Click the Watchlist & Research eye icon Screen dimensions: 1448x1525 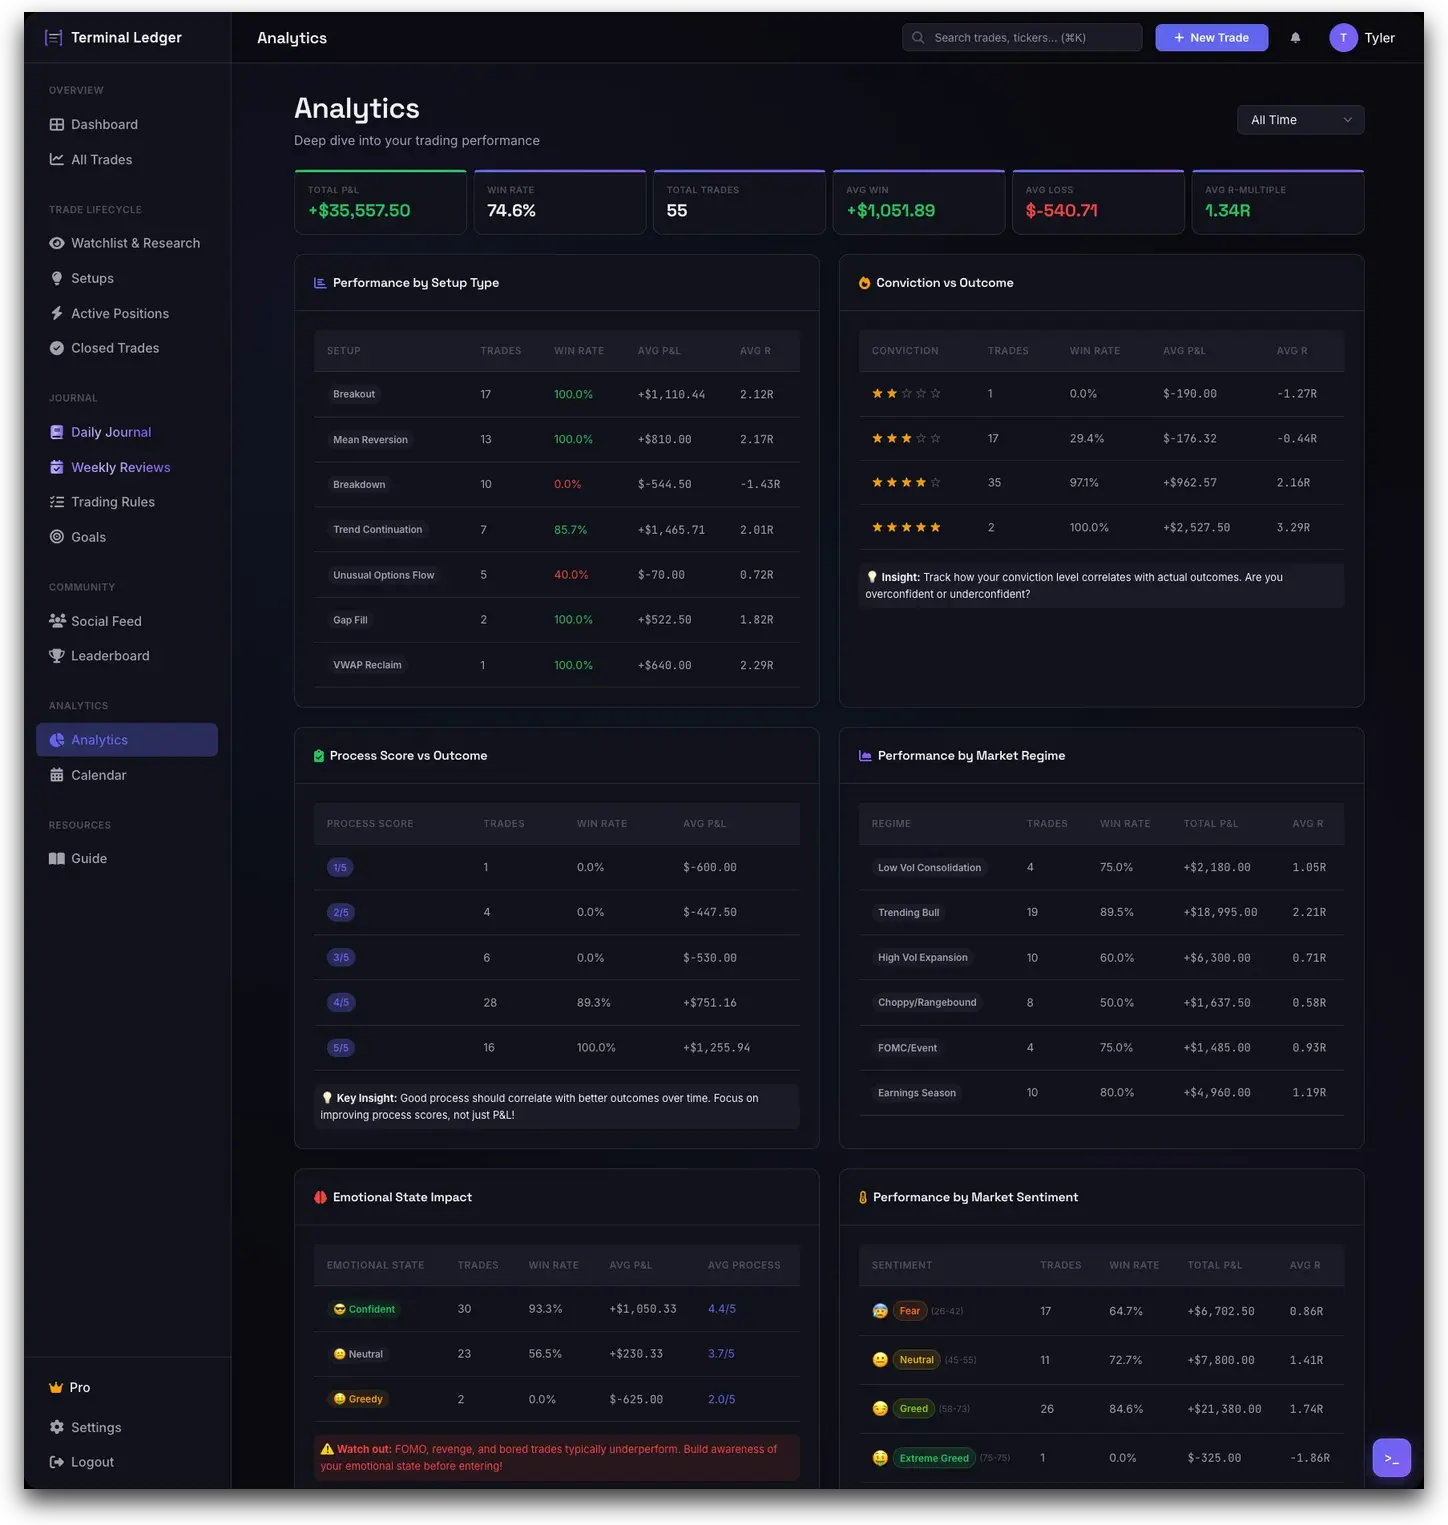tap(56, 242)
